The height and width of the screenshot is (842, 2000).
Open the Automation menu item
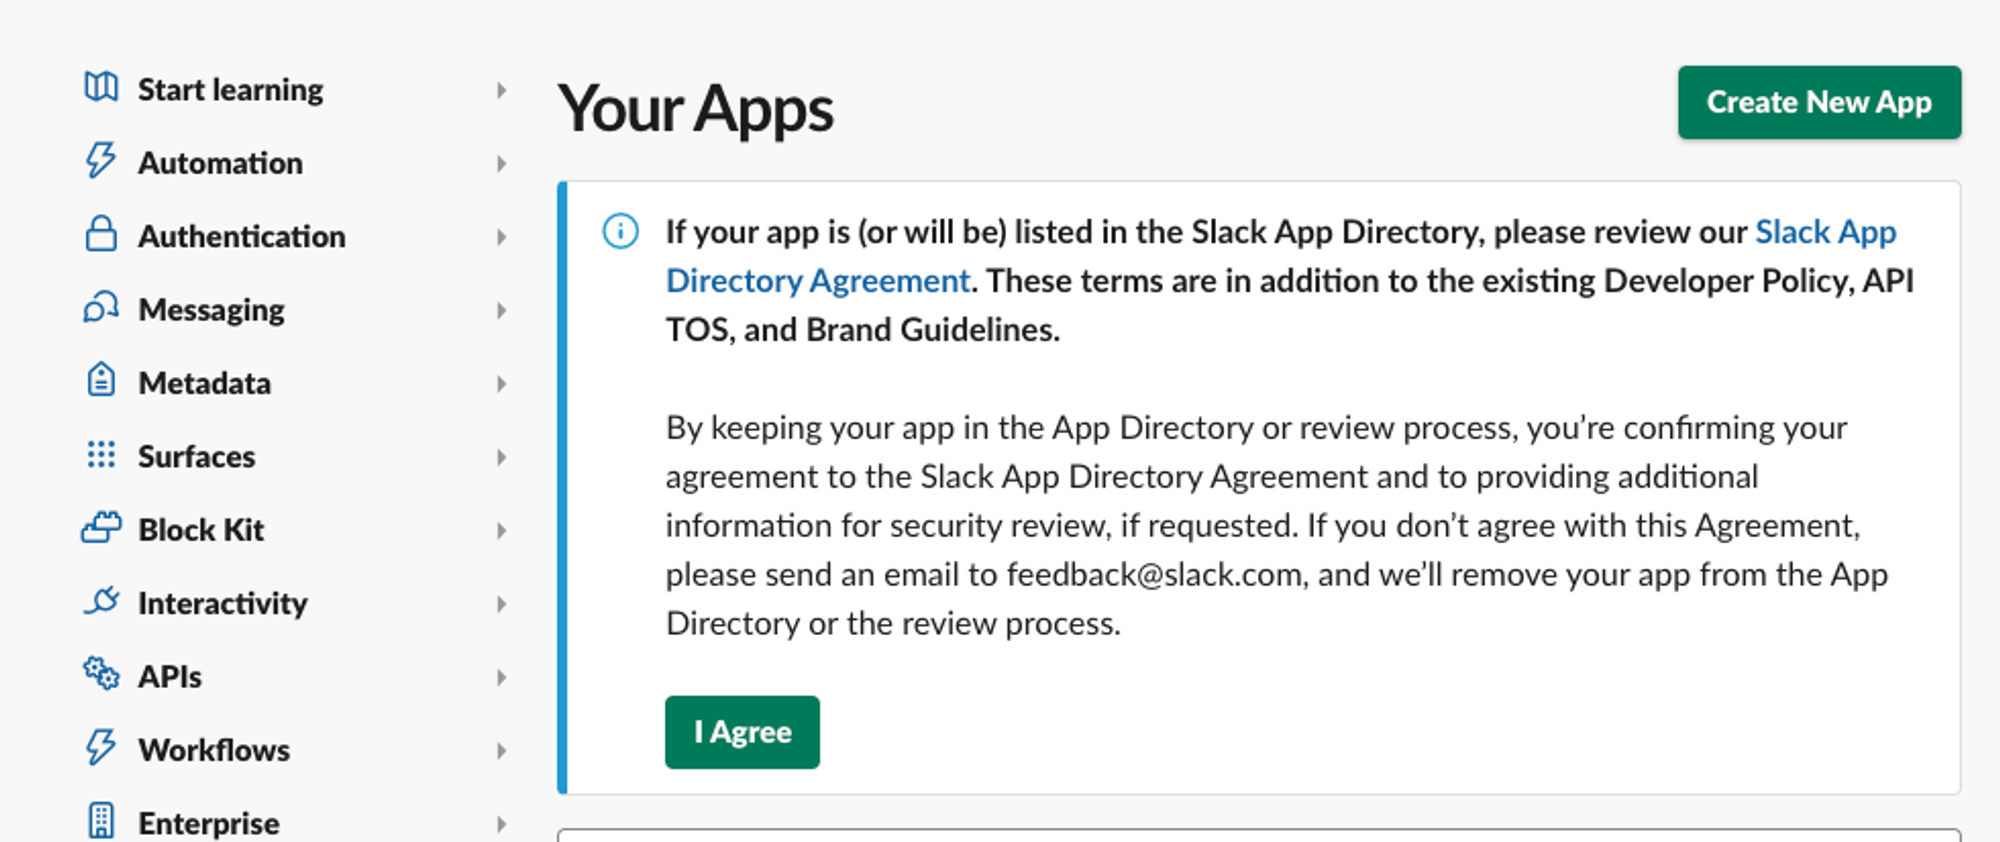(220, 163)
